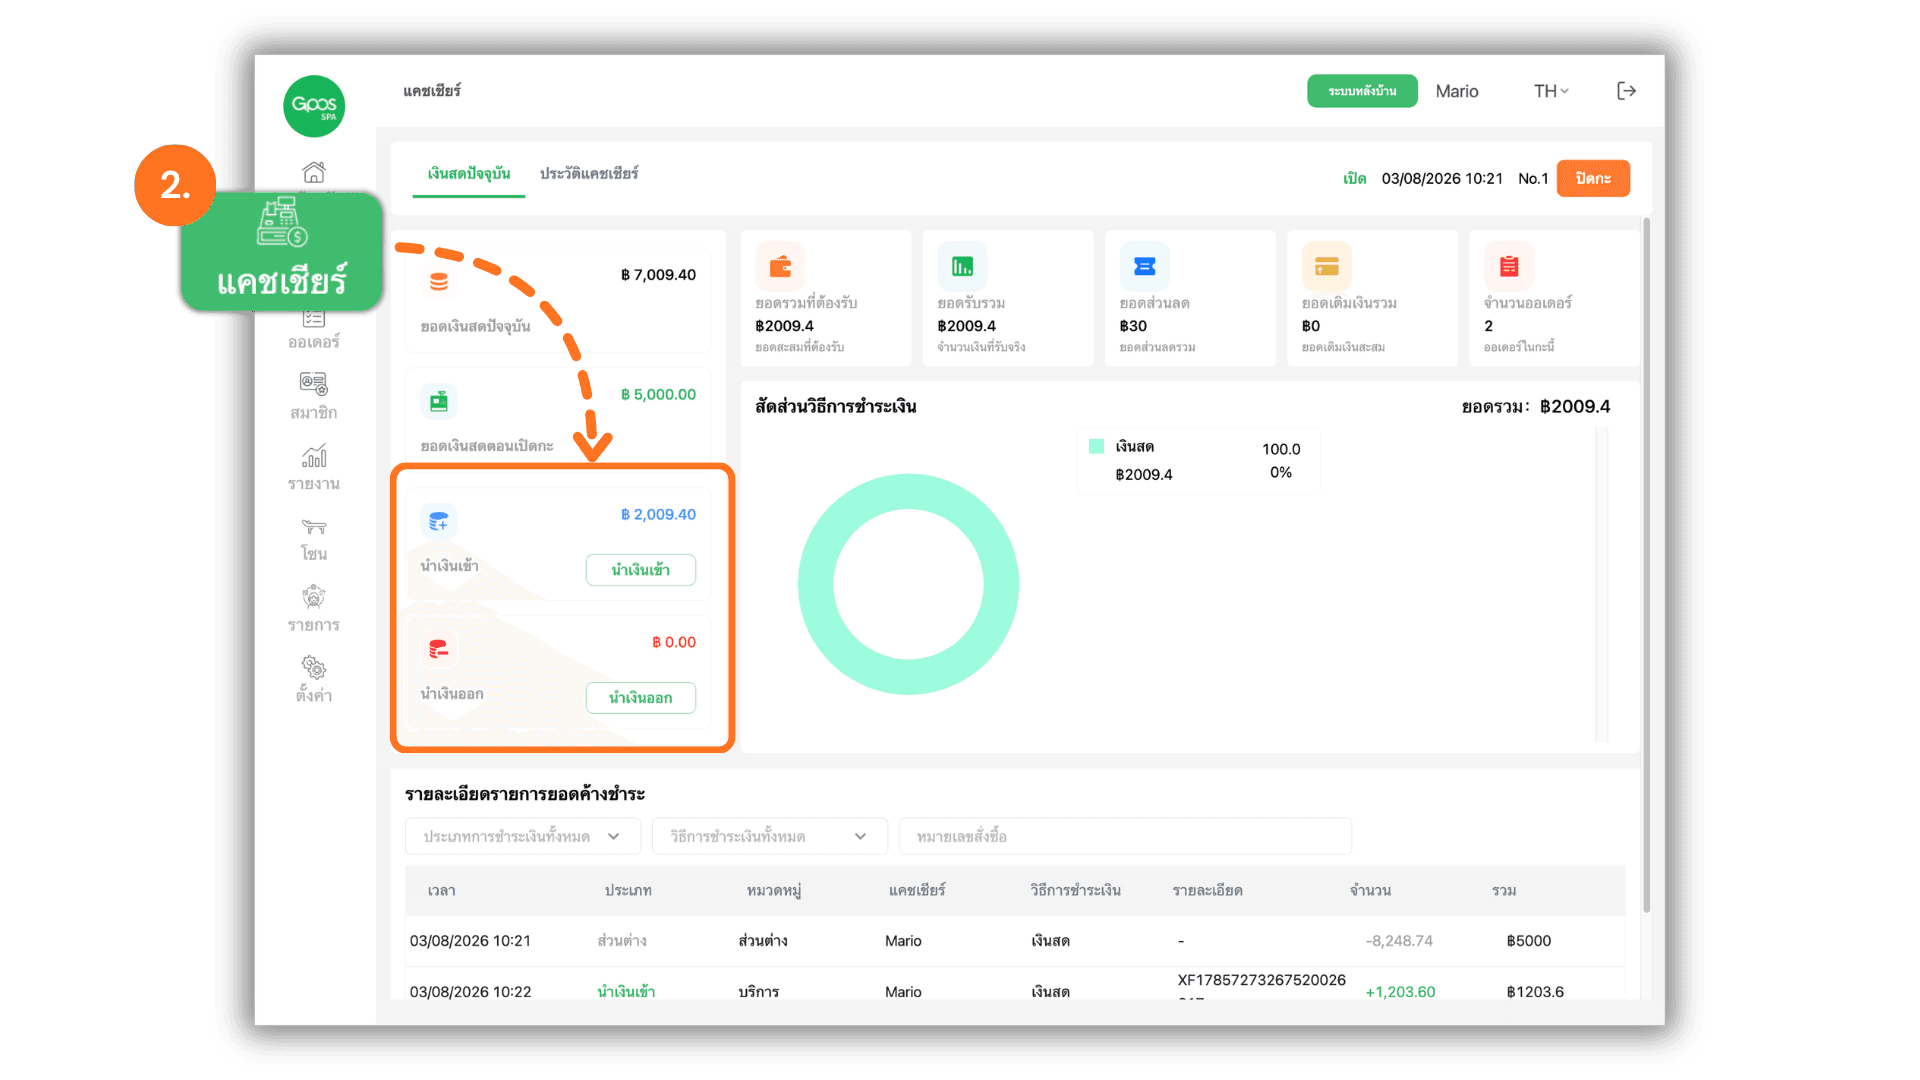
Task: Click the opening cash register icon
Action: pyautogui.click(x=439, y=402)
